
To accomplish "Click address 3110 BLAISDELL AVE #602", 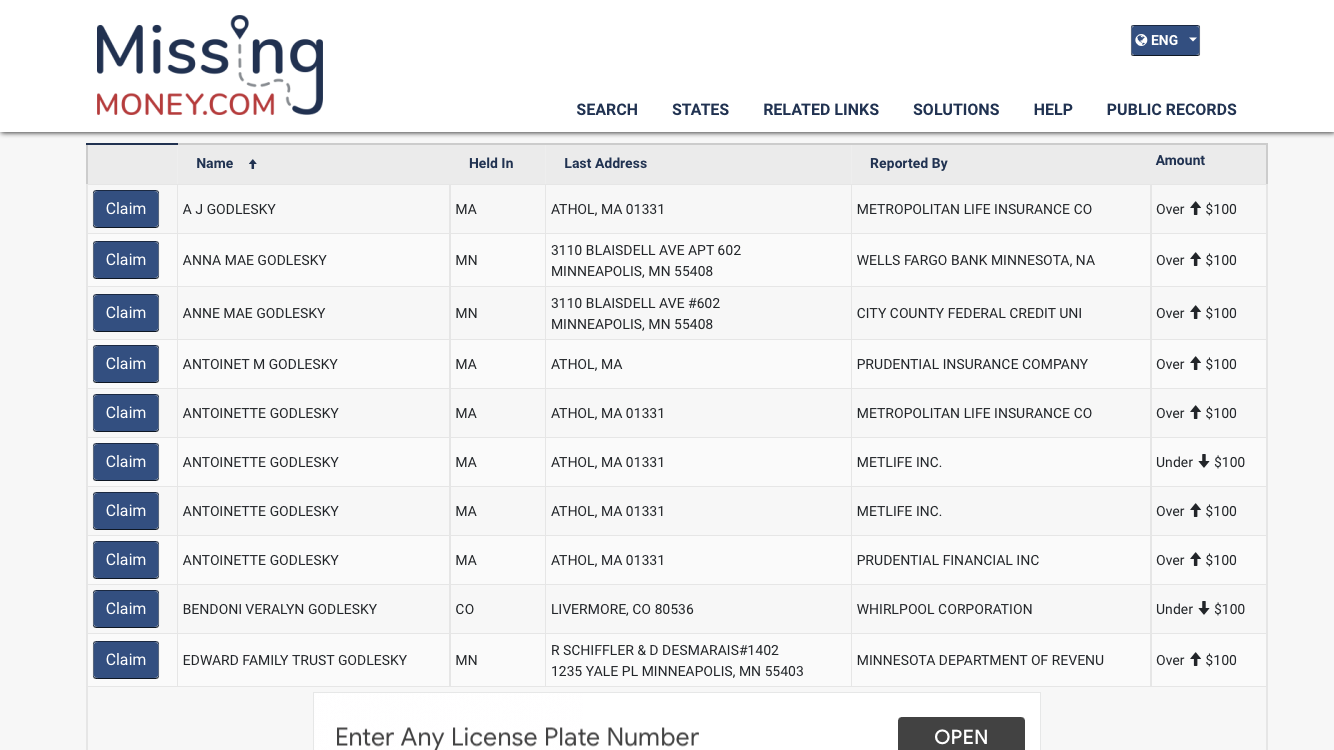I will pos(635,303).
